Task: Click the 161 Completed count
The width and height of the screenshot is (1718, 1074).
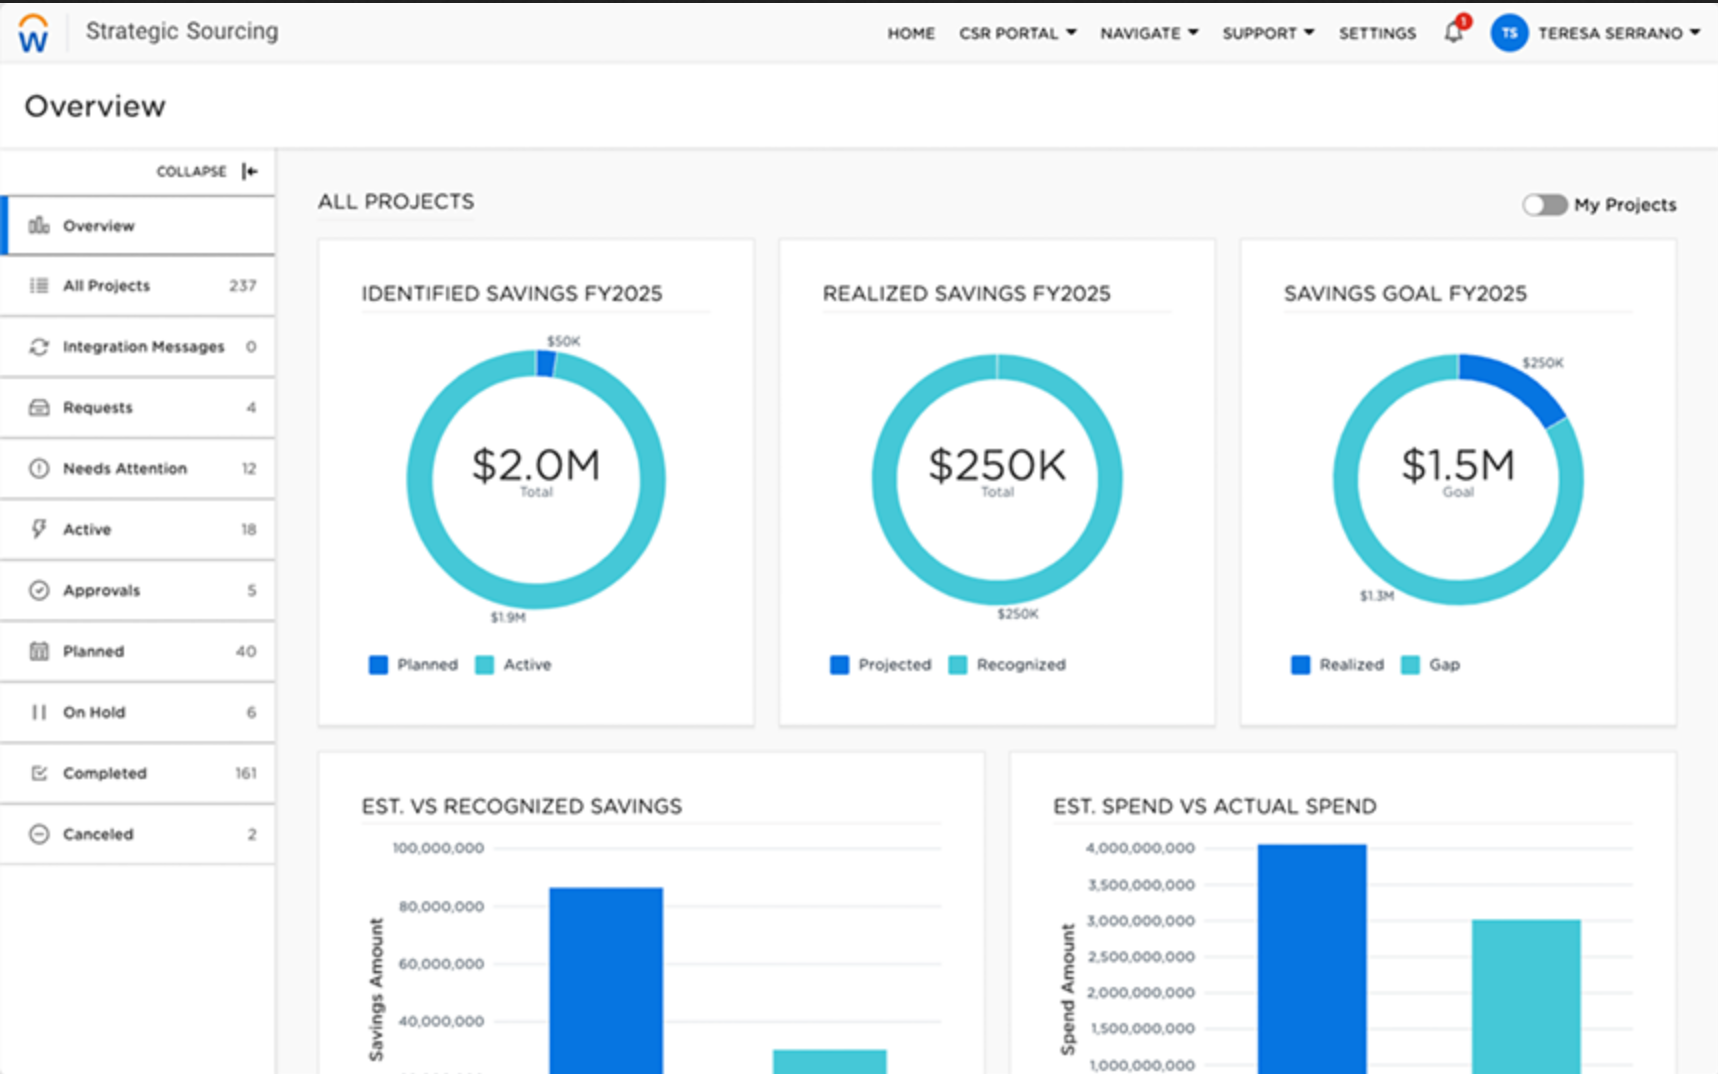Action: (246, 774)
